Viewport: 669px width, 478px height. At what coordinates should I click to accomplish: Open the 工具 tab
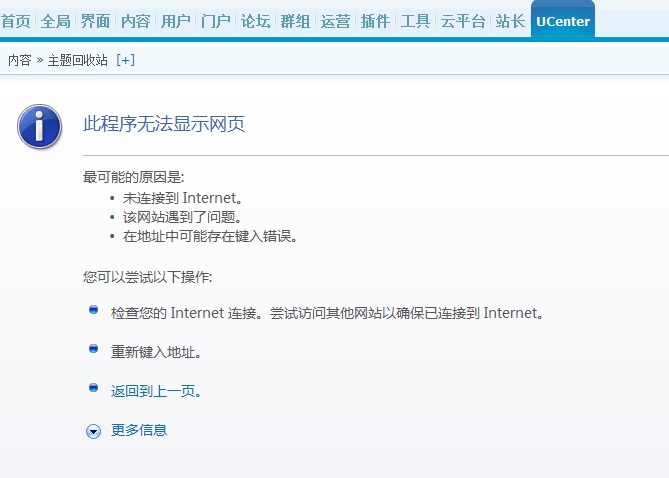click(x=415, y=21)
